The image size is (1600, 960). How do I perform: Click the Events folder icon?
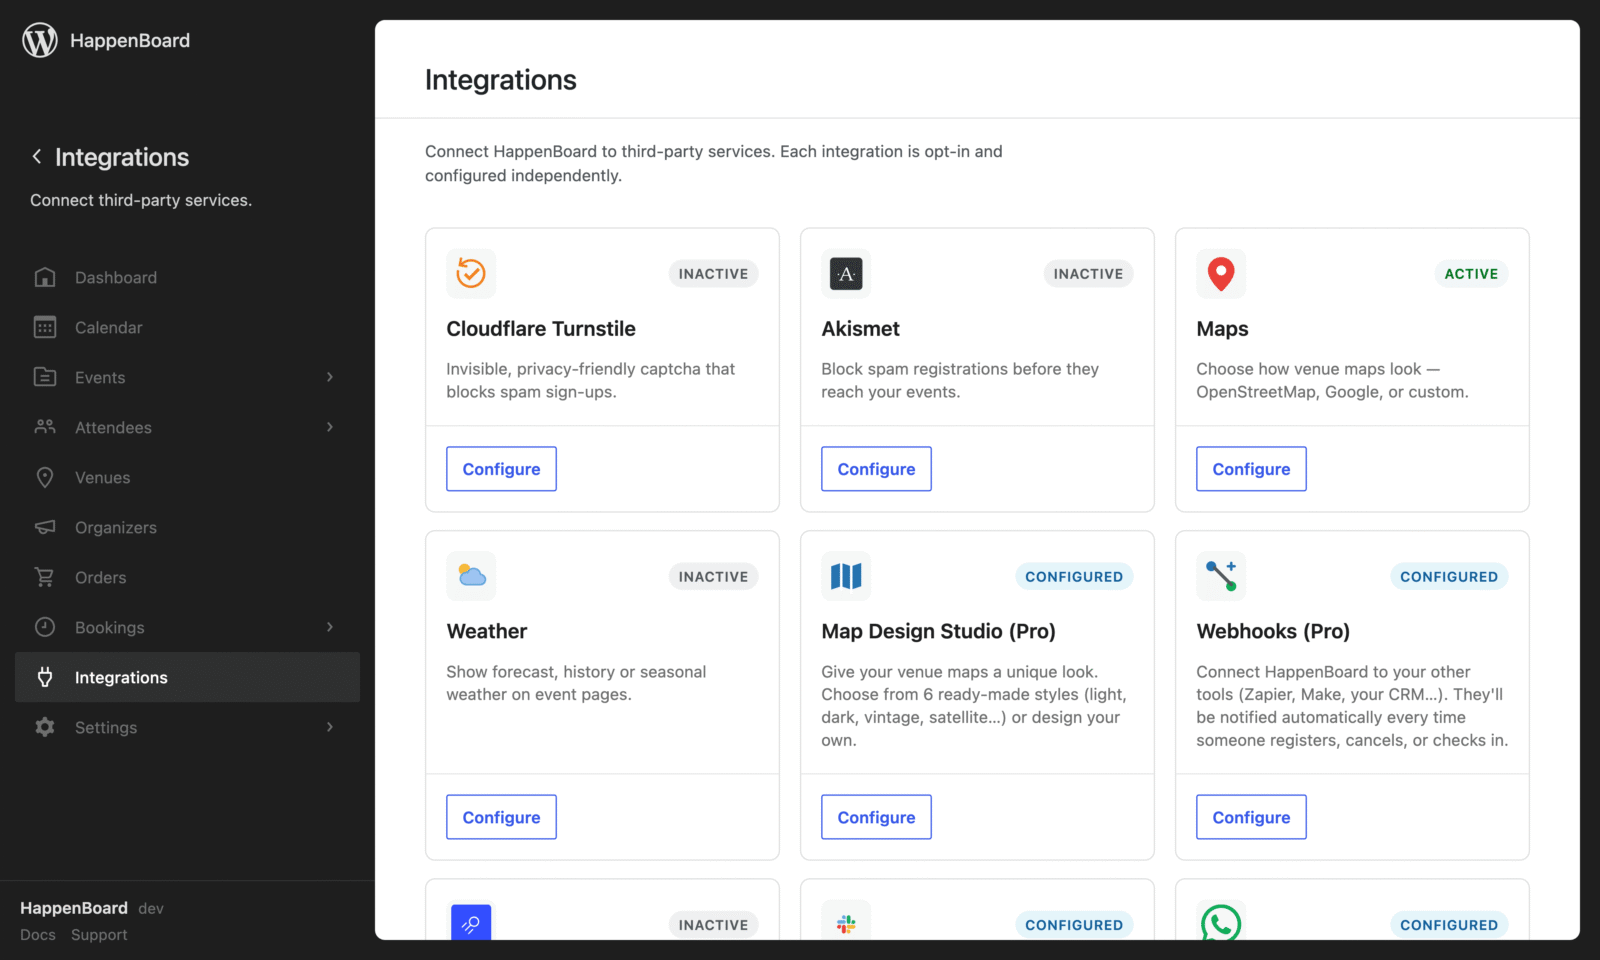click(45, 377)
